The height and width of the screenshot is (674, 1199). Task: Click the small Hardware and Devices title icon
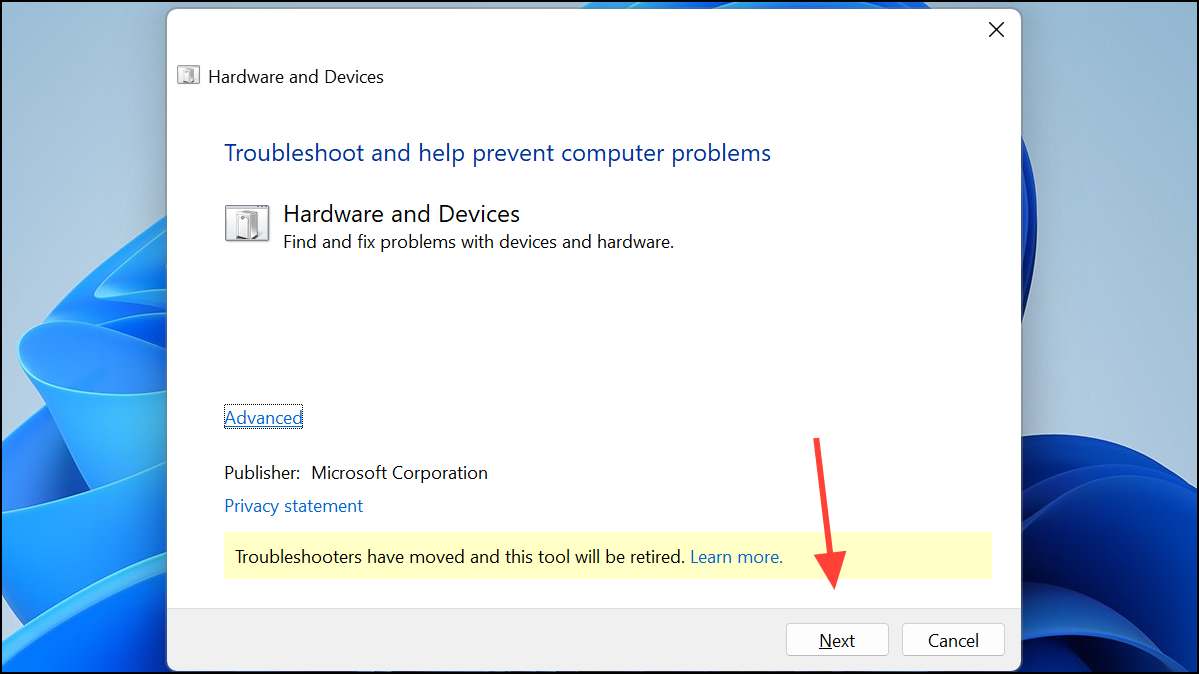(x=188, y=75)
